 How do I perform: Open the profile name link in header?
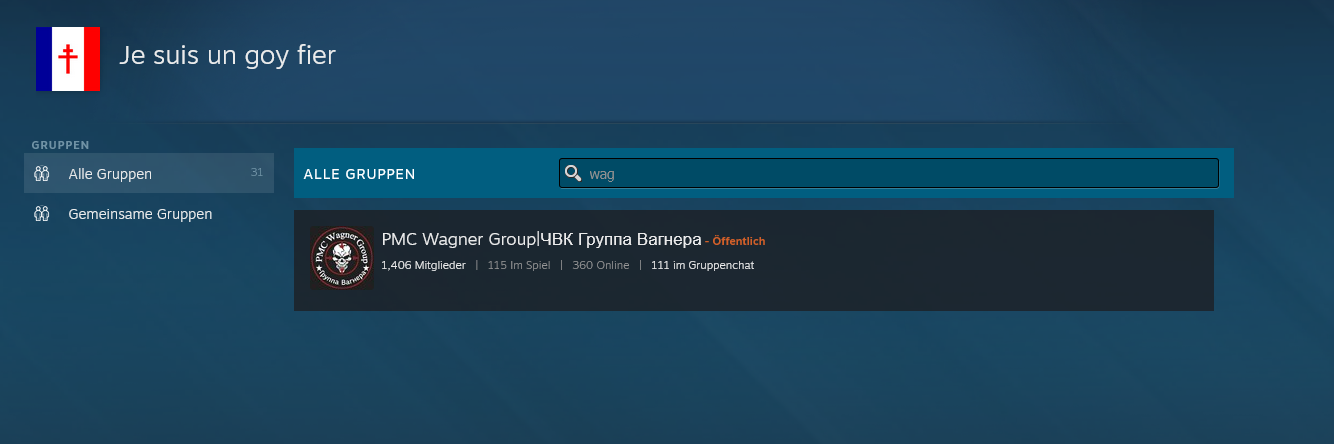tap(227, 56)
